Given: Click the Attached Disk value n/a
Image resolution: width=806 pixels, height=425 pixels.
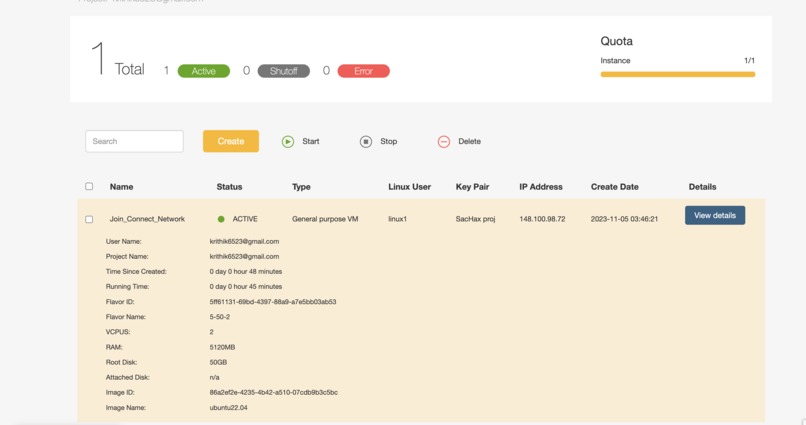Looking at the screenshot, I should tap(214, 377).
